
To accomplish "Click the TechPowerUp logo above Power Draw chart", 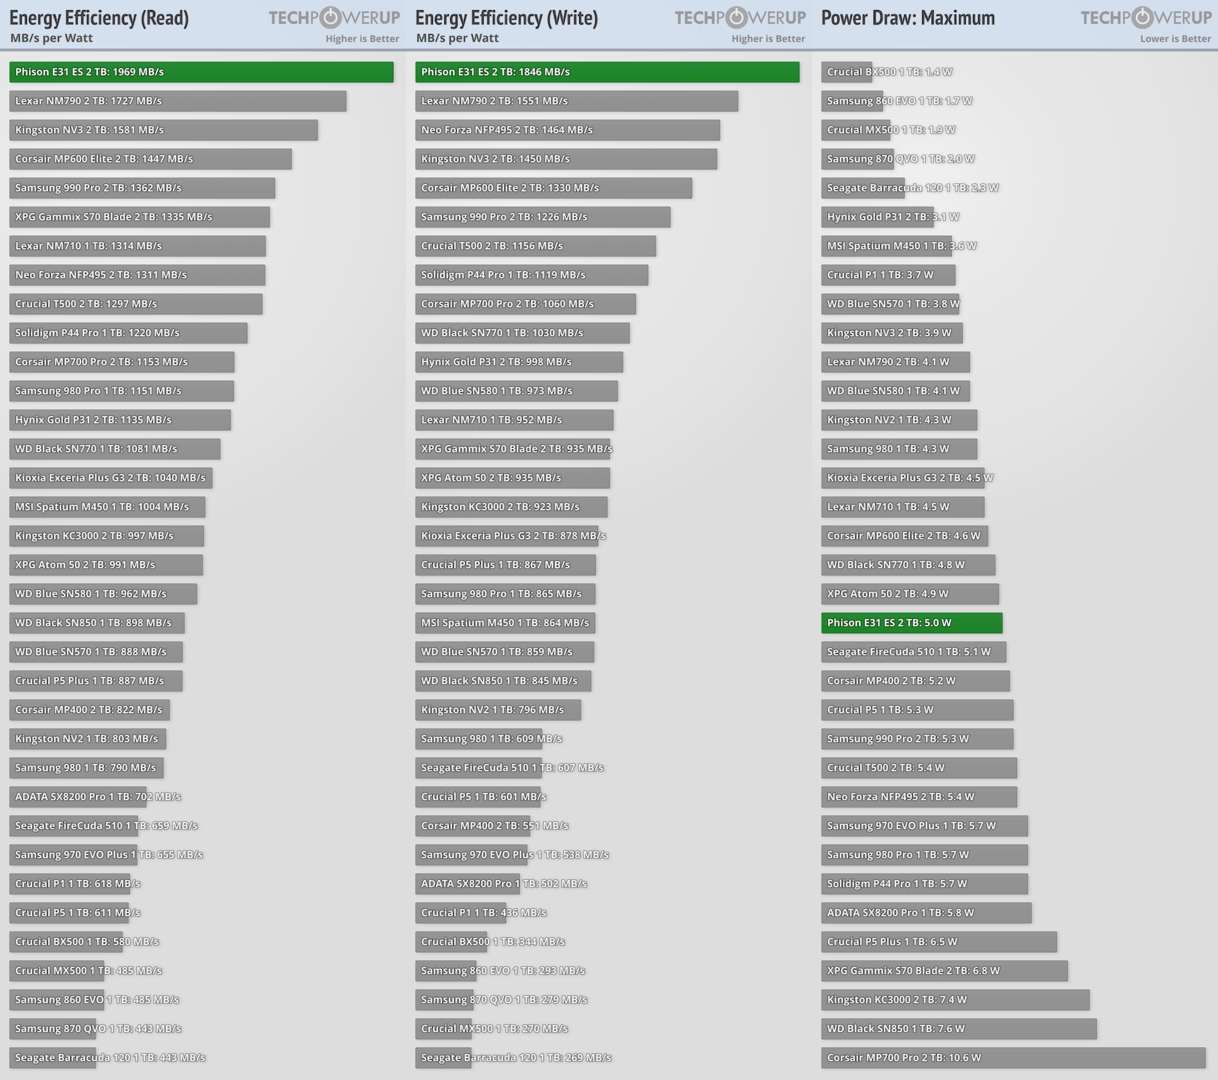I will [x=1145, y=17].
